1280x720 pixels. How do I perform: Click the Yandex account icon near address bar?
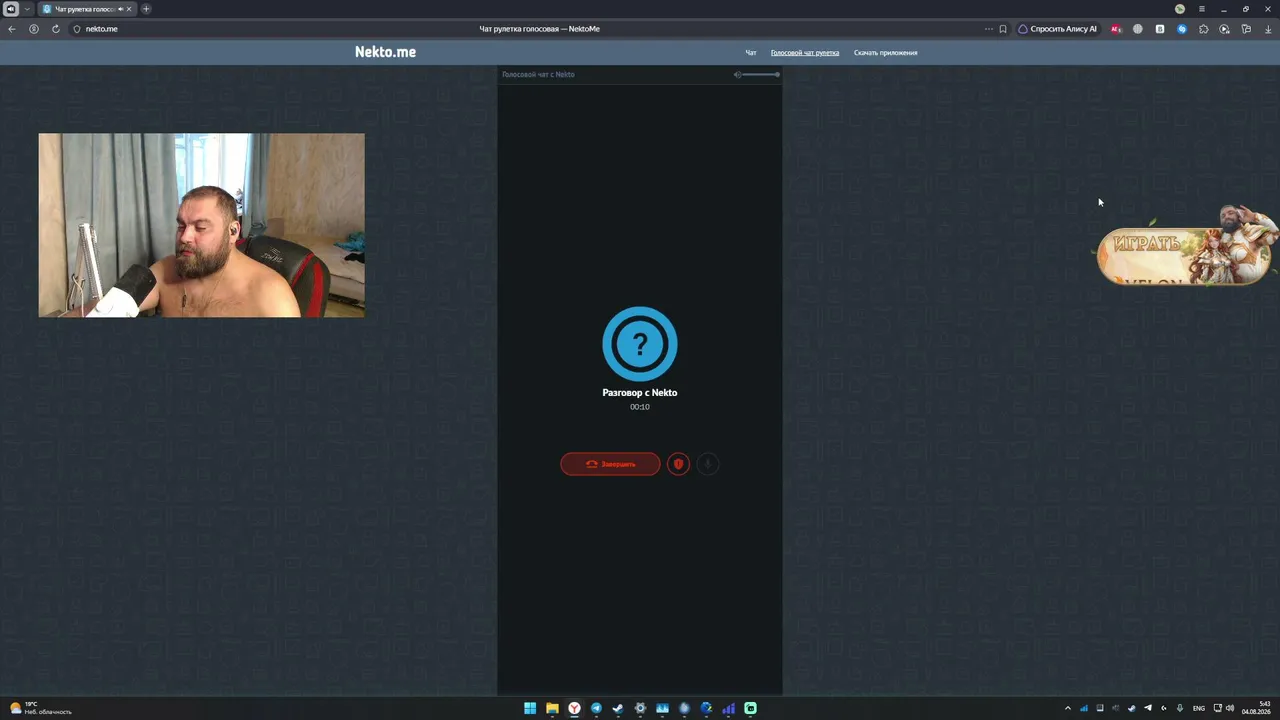[34, 29]
